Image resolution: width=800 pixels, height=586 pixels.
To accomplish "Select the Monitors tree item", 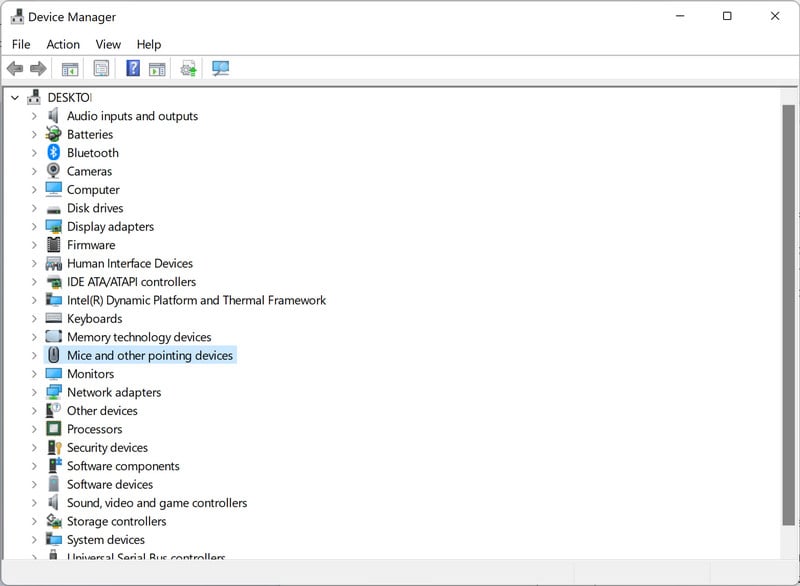I will coord(90,374).
